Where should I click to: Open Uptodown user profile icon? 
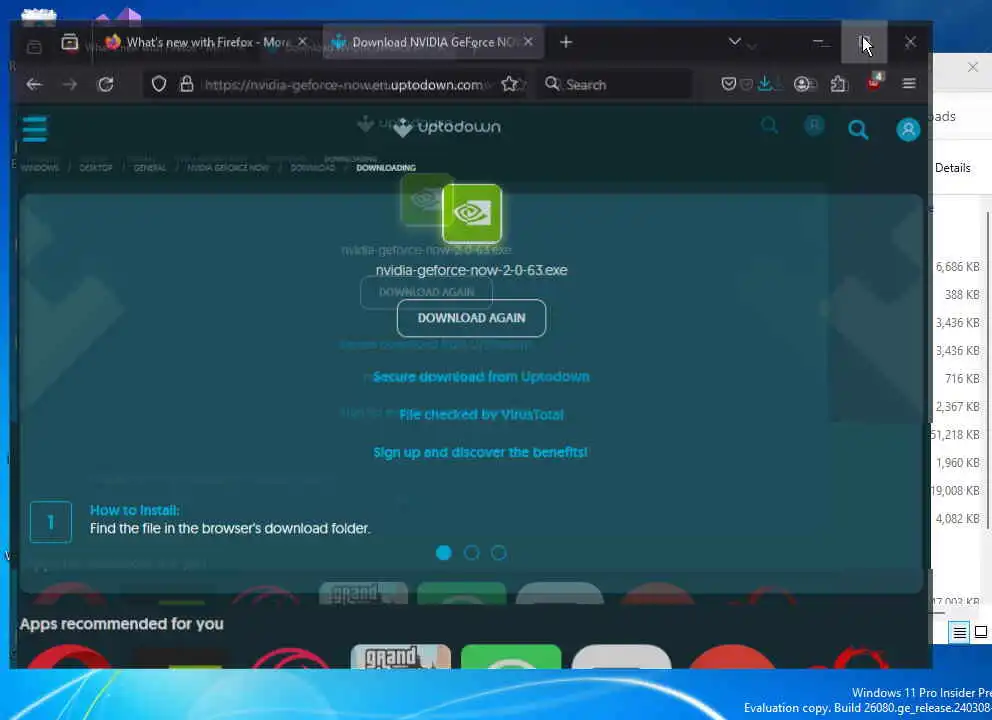(x=908, y=130)
